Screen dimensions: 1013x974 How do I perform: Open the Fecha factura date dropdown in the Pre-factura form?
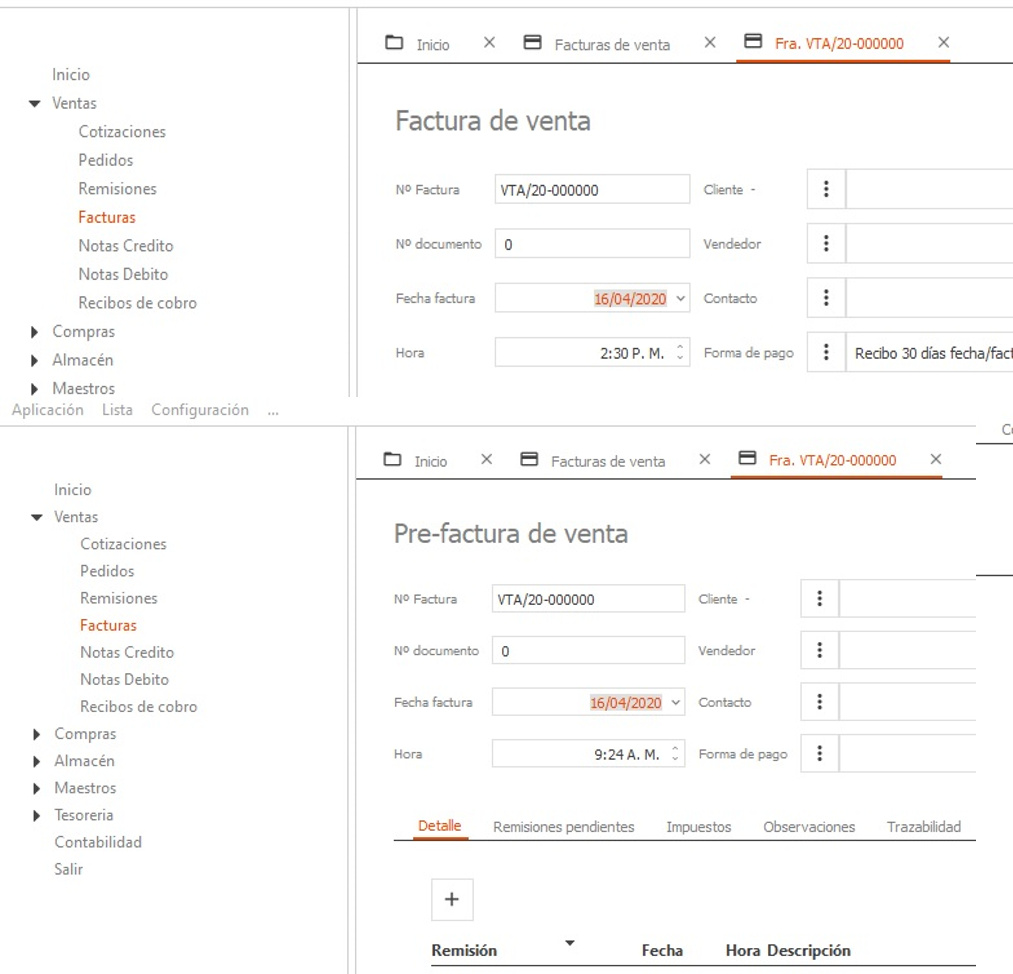pos(676,703)
